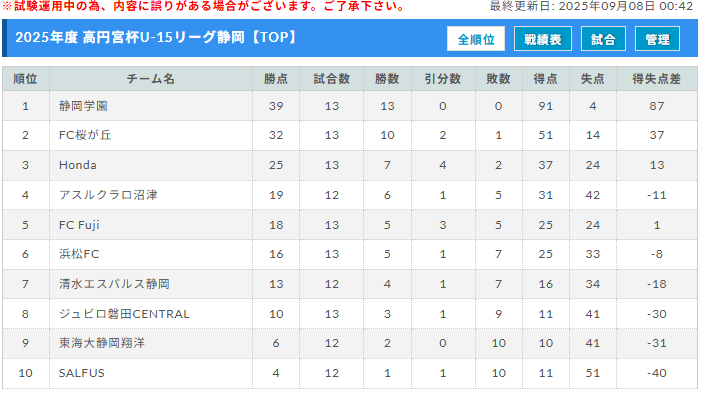
Task: Click the 順位 column header
Action: coord(26,79)
